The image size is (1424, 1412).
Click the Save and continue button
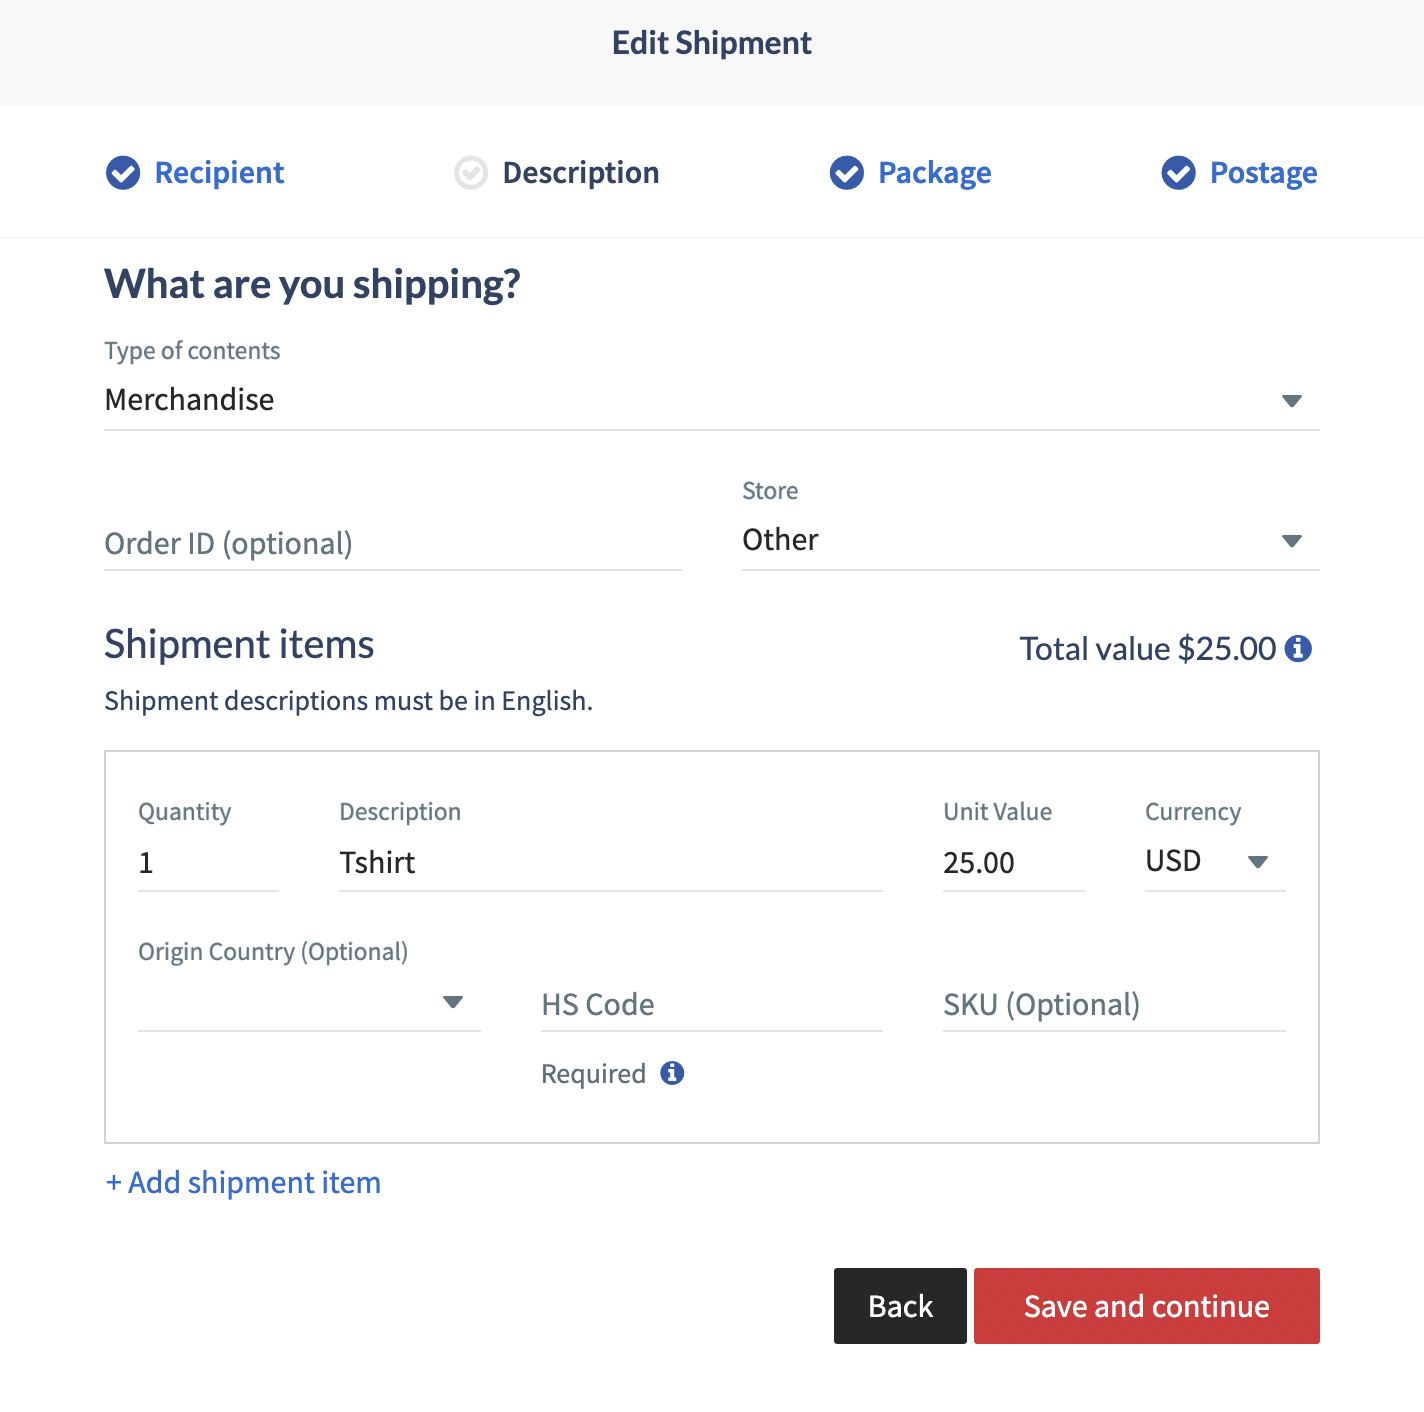[1145, 1305]
